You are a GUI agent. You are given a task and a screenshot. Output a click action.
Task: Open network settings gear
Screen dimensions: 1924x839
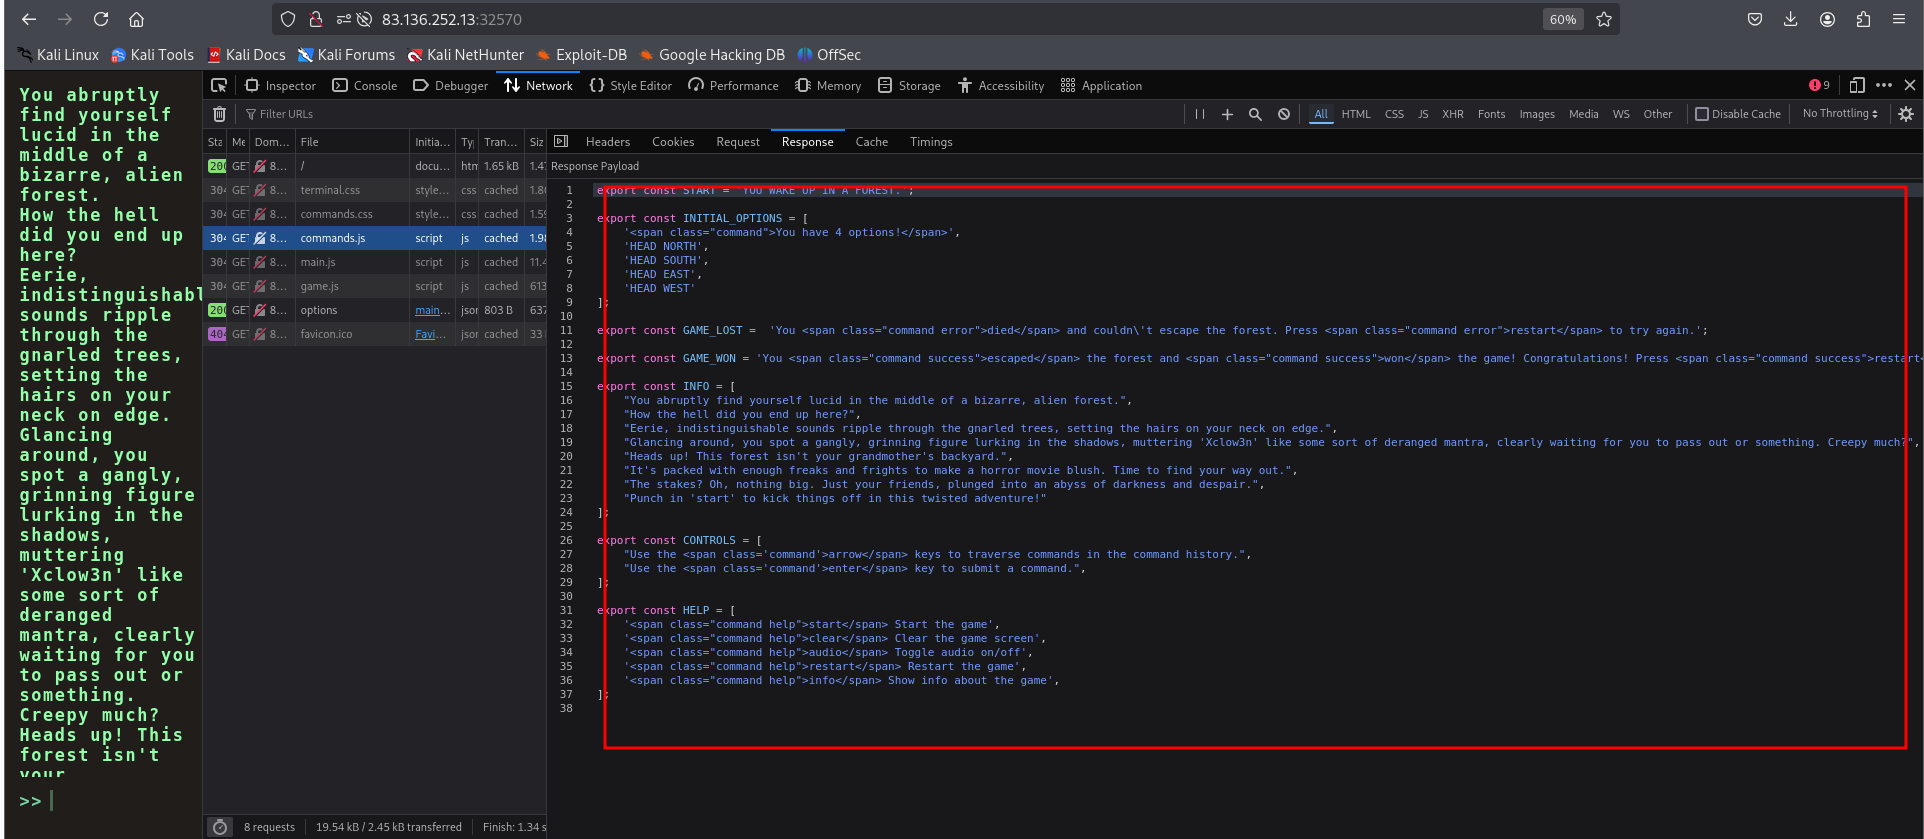[x=1905, y=114]
